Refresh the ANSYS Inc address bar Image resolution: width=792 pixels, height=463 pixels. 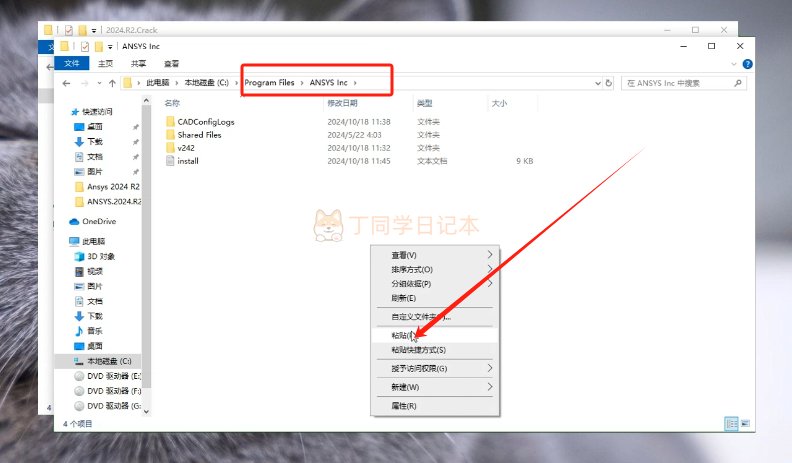point(609,83)
